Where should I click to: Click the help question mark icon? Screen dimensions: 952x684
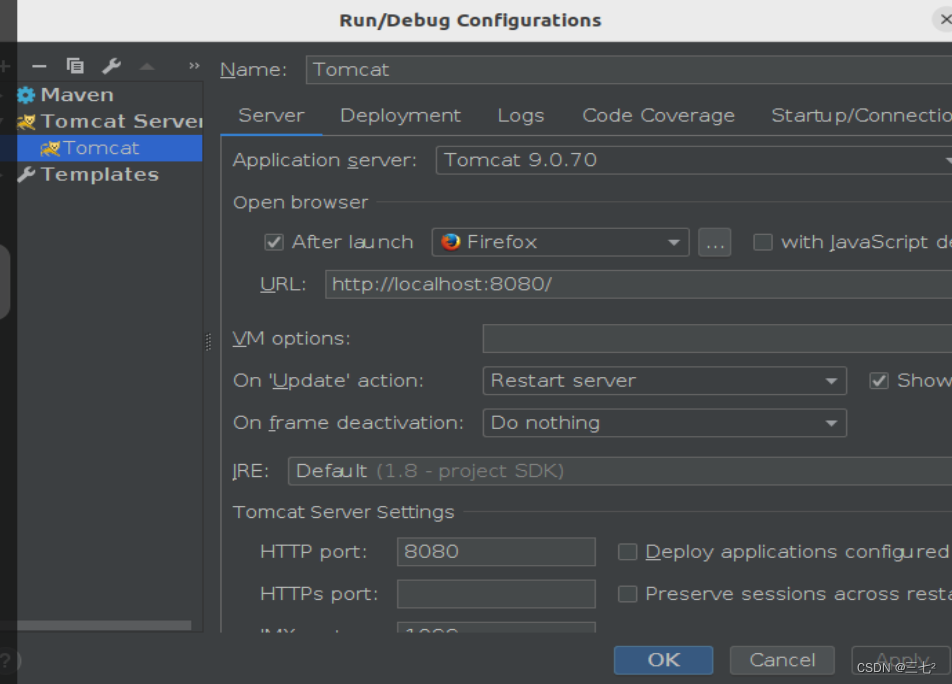click(6, 660)
